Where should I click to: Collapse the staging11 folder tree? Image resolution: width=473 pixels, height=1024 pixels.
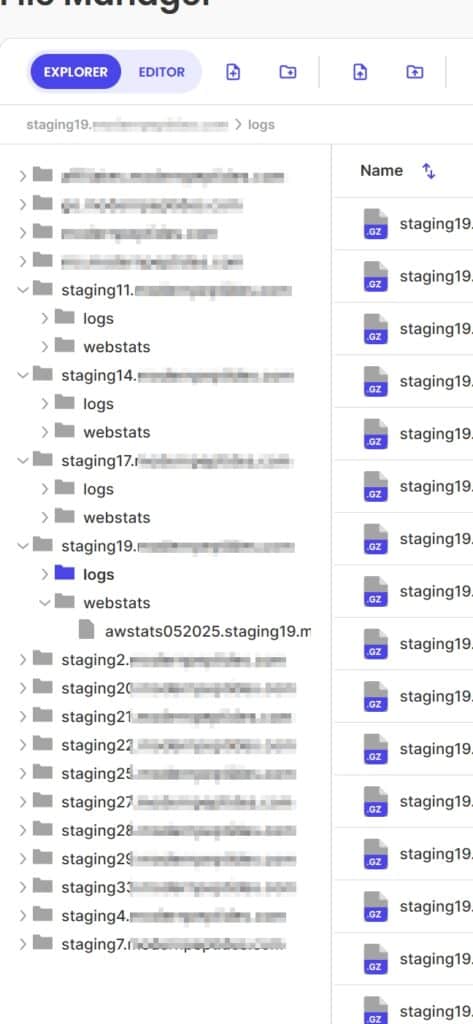23,289
